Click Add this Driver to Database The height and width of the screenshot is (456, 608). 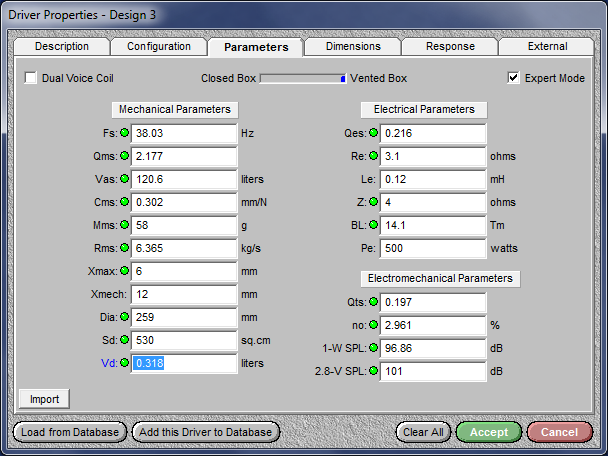[206, 432]
